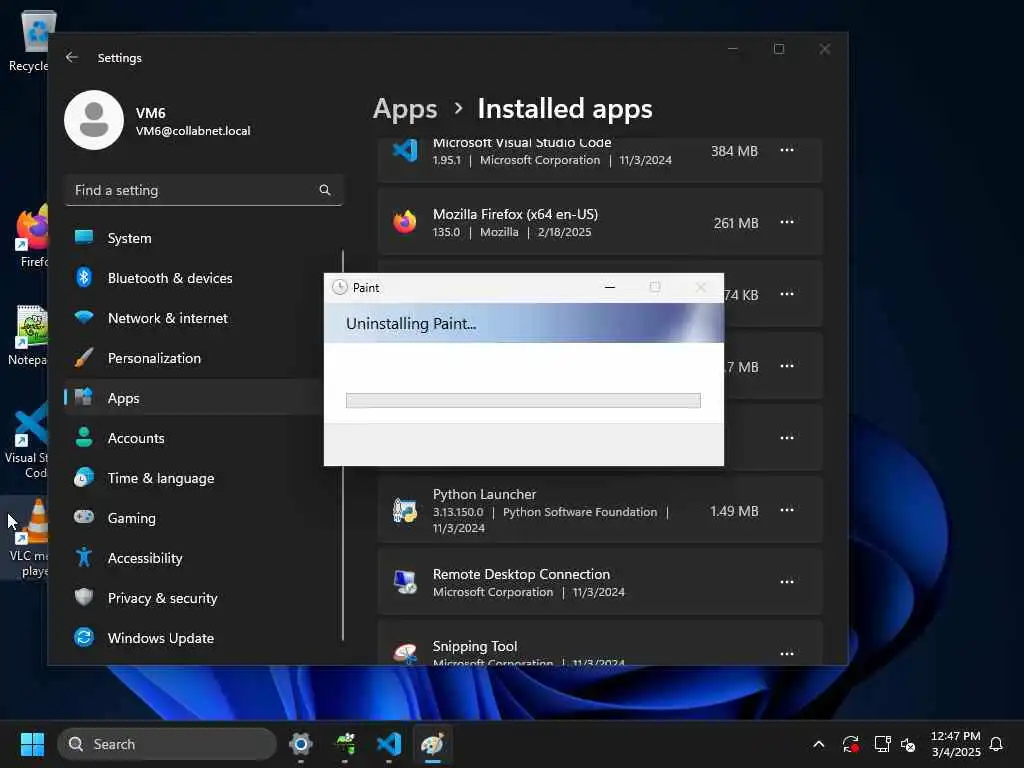Screen dimensions: 1024x768
Task: Click the Remote Desktop Connection app icon
Action: (x=405, y=582)
